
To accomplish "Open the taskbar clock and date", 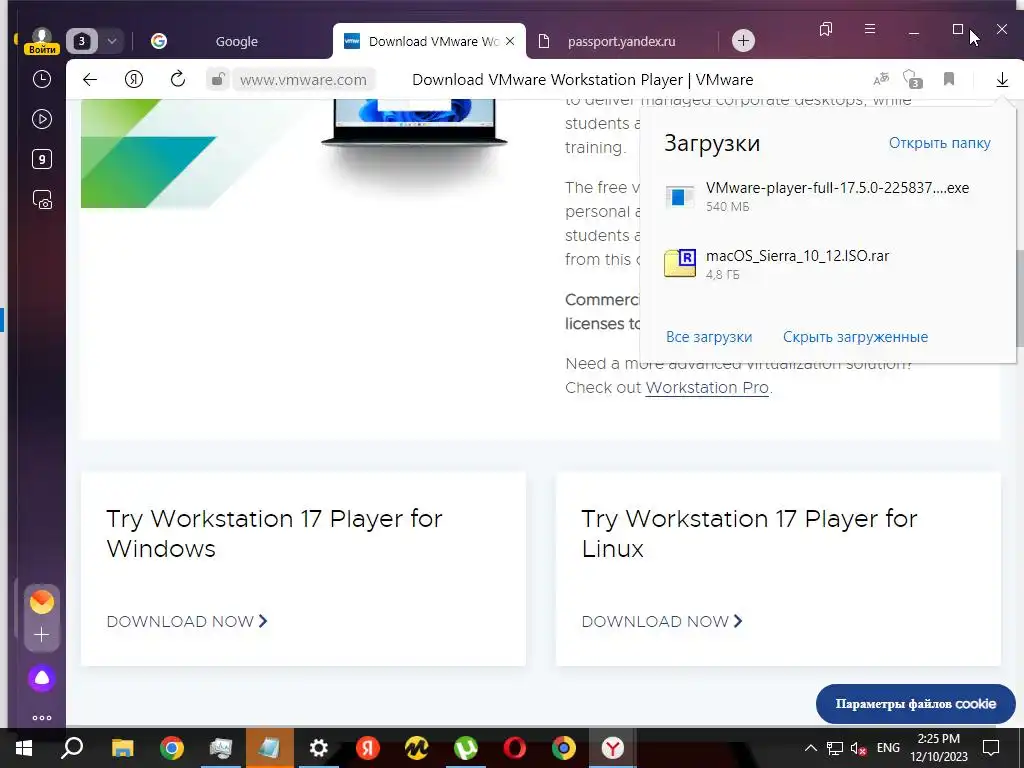I will coord(939,748).
